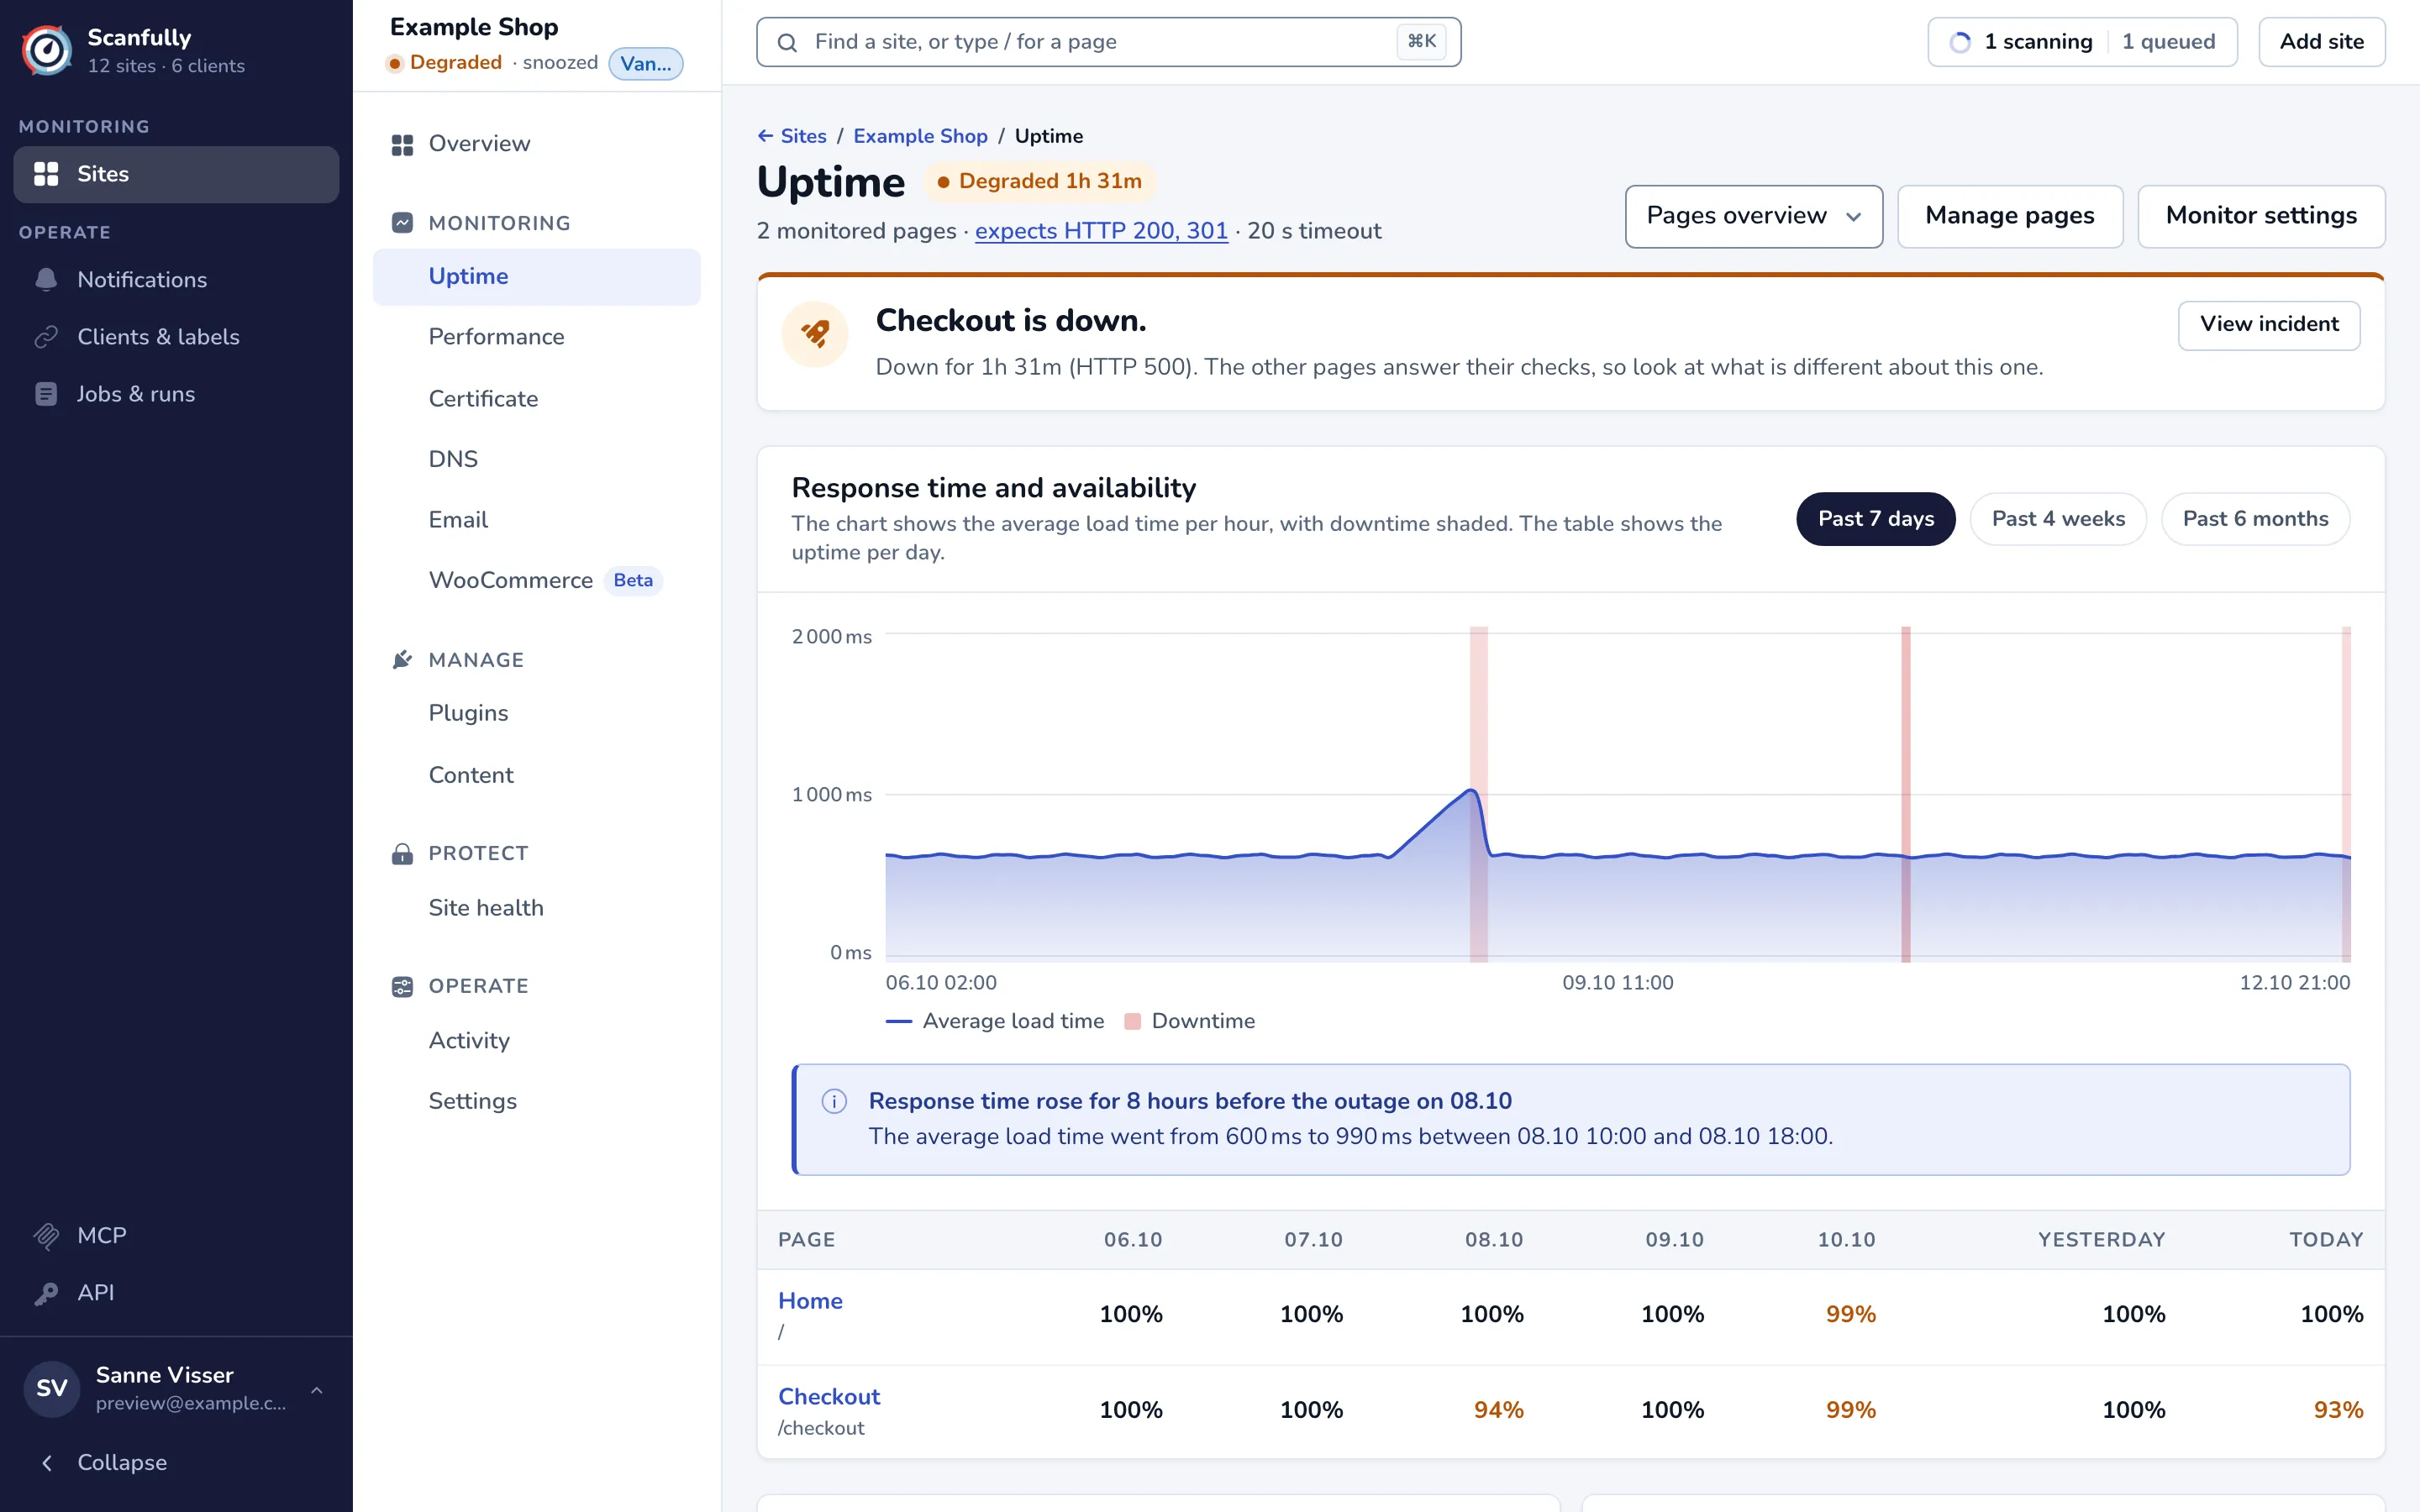Screen dimensions: 2420x1512
Task: Open the Uptime menu item
Action: pyautogui.click(x=537, y=277)
